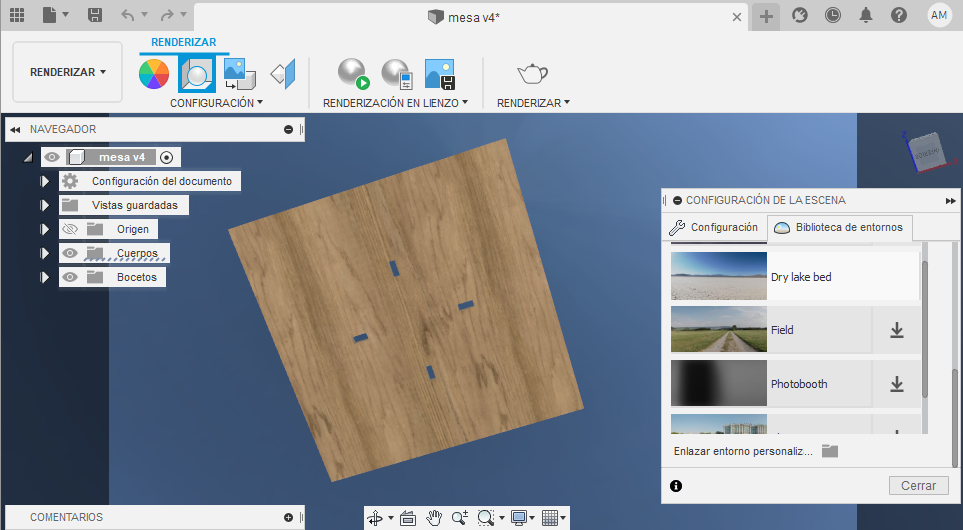Activate mesa v4 component radio button
The image size is (963, 530).
166,157
